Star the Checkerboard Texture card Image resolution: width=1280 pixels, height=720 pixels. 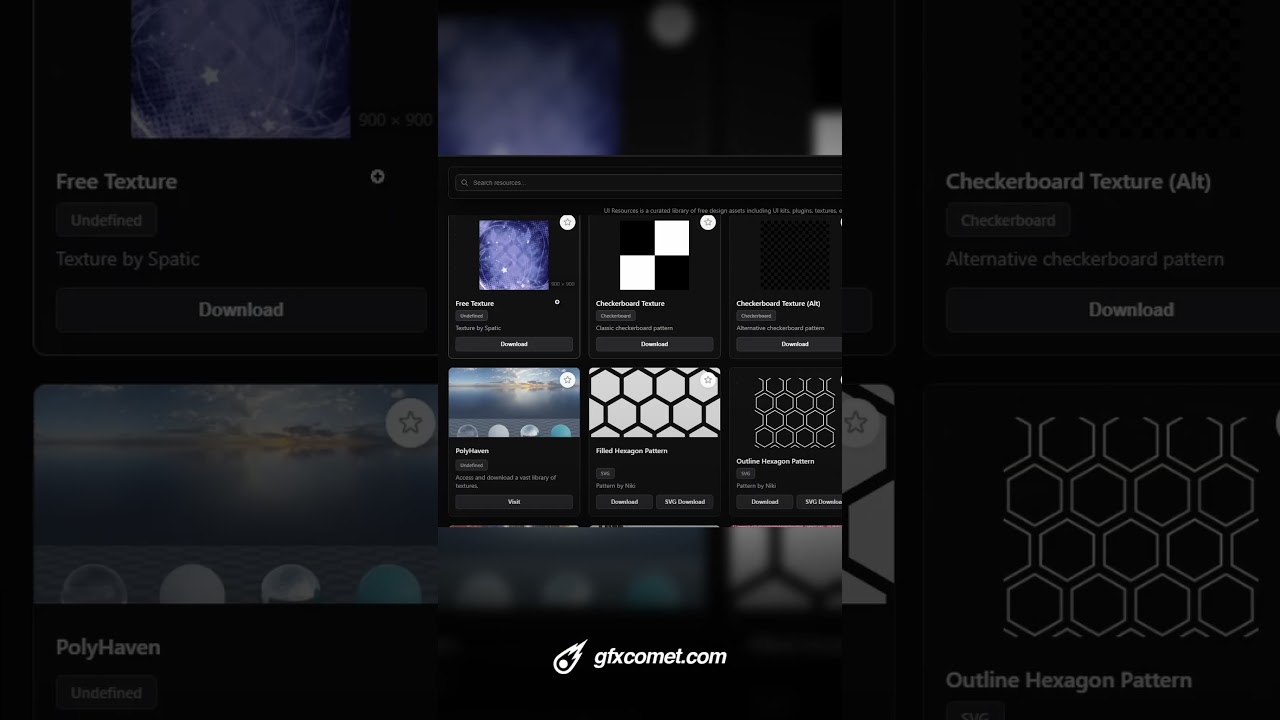(x=708, y=222)
